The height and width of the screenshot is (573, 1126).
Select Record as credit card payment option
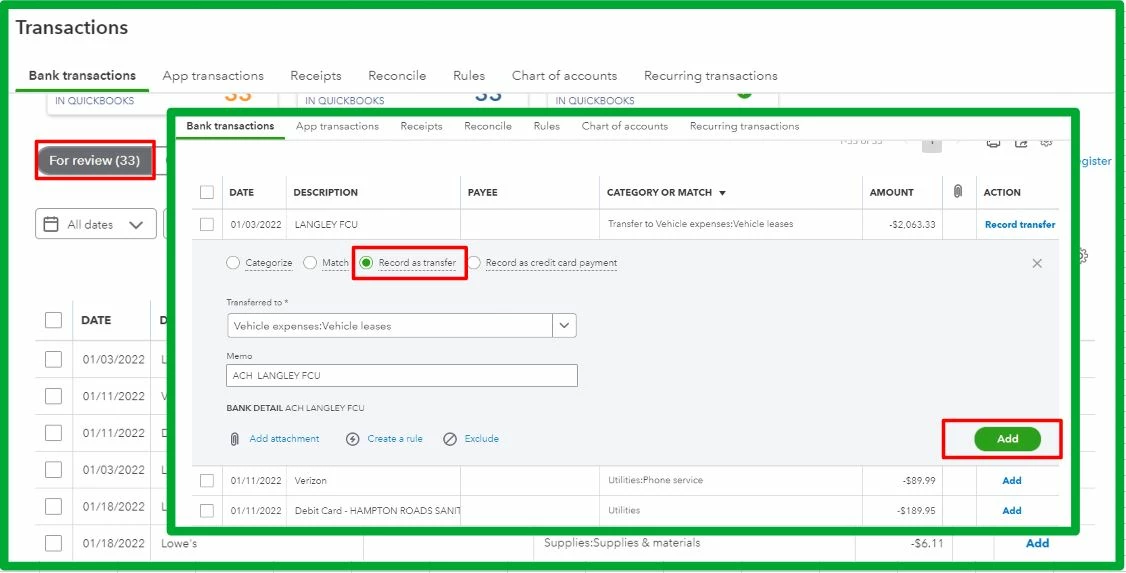coord(474,263)
